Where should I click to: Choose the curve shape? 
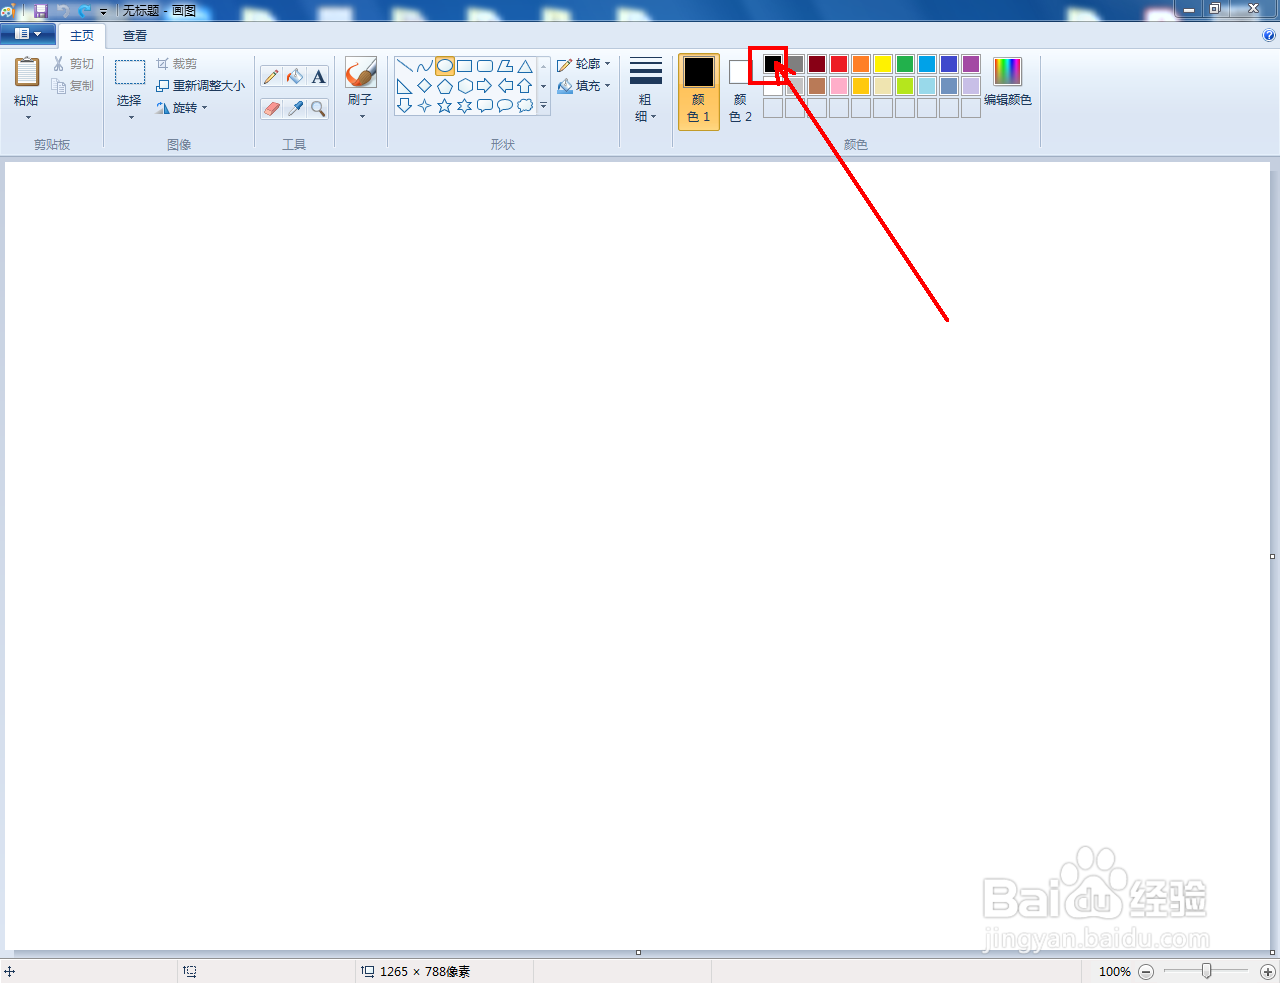[425, 66]
